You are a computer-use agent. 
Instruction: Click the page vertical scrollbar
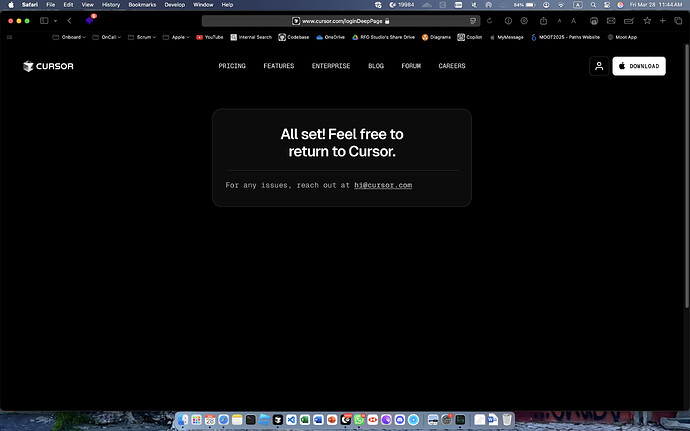click(x=687, y=176)
